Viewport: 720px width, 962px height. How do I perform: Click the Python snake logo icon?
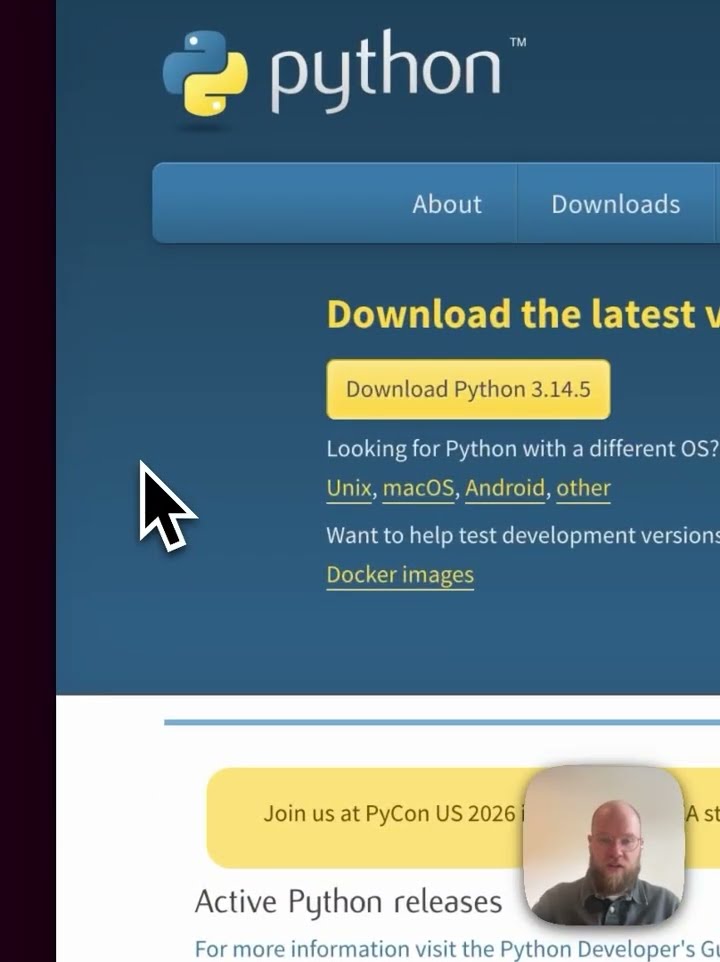tap(205, 73)
